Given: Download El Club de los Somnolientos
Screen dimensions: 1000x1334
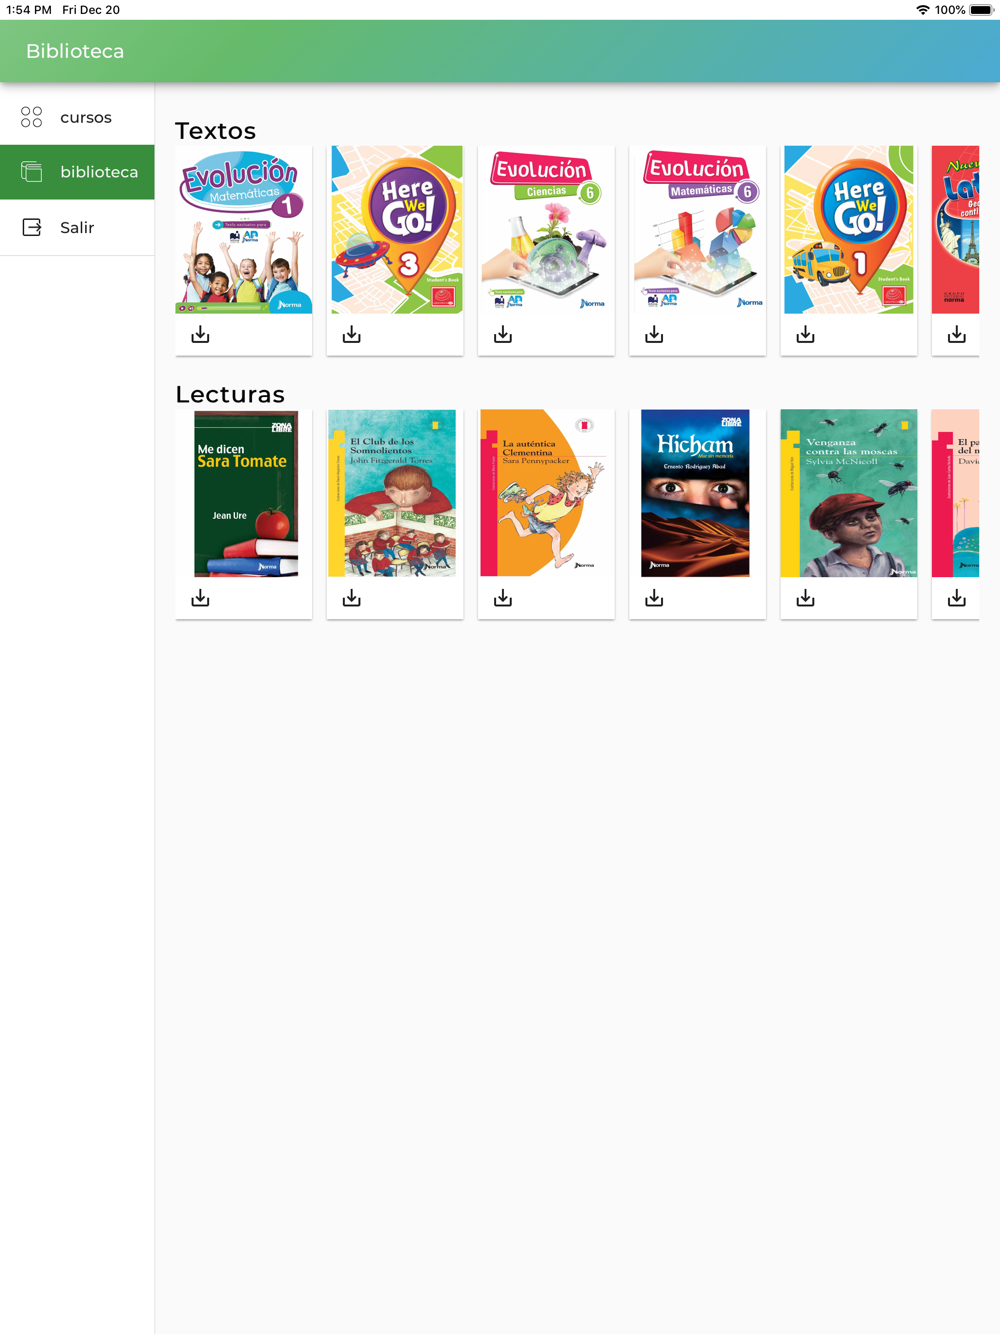Looking at the screenshot, I should click(x=351, y=598).
